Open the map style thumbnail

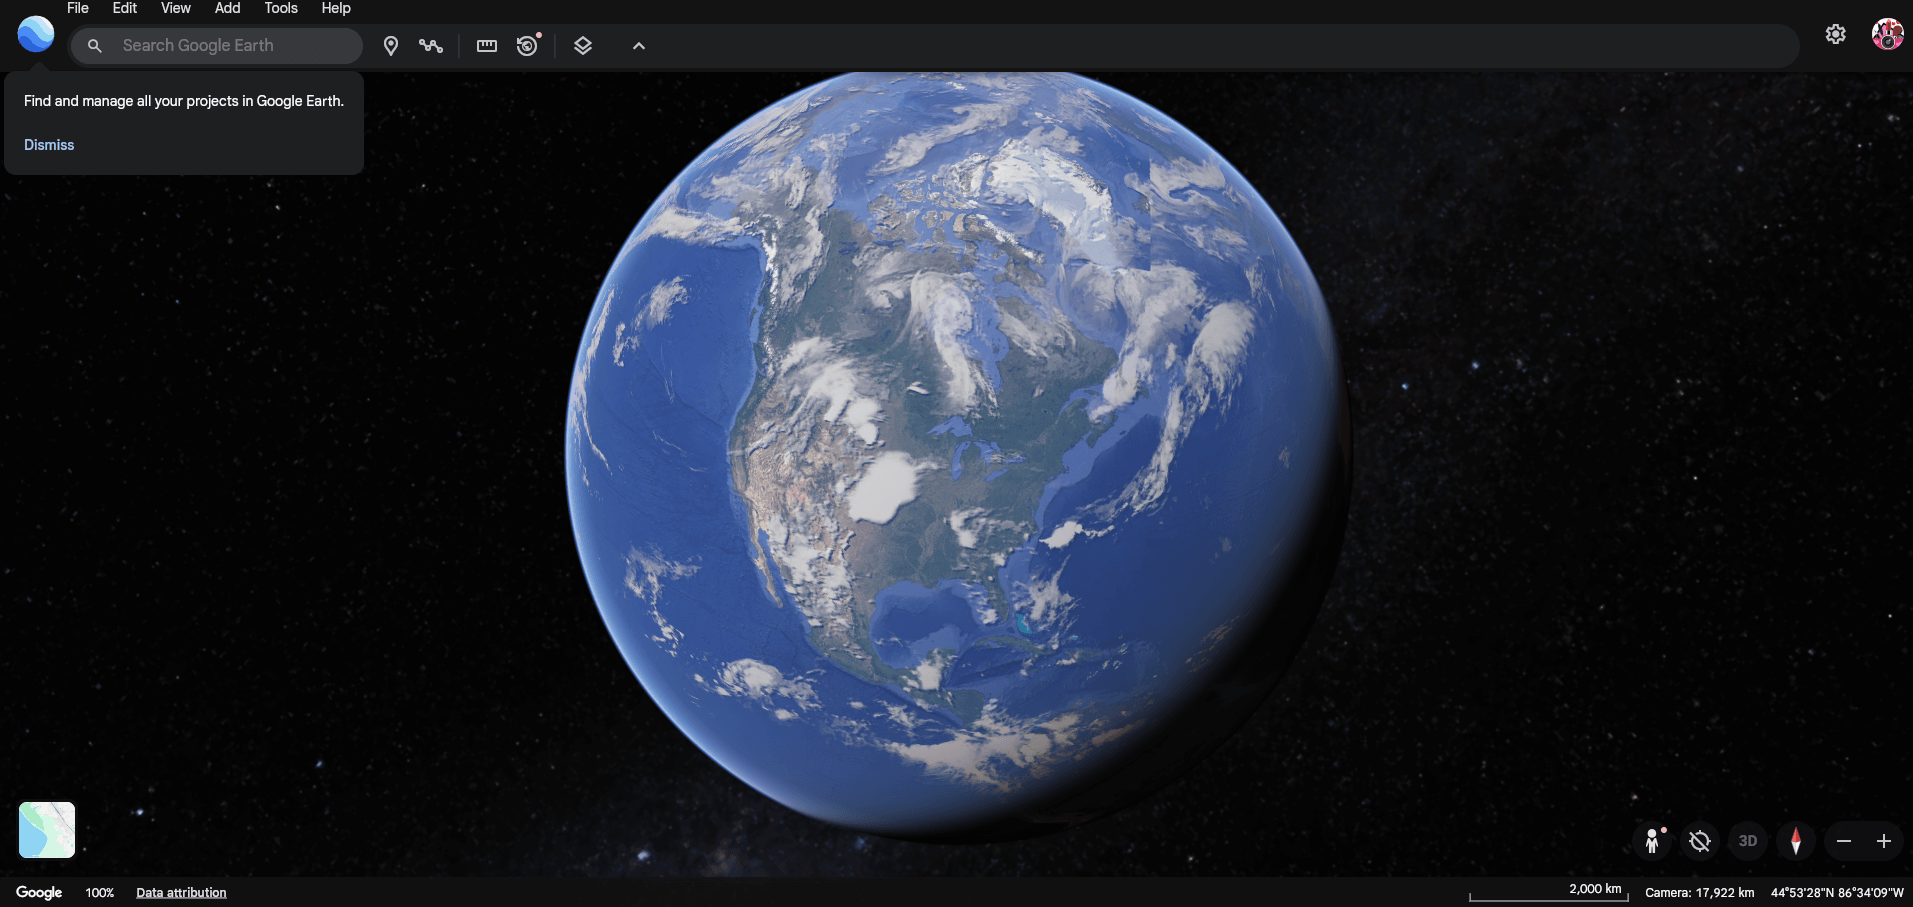(47, 830)
